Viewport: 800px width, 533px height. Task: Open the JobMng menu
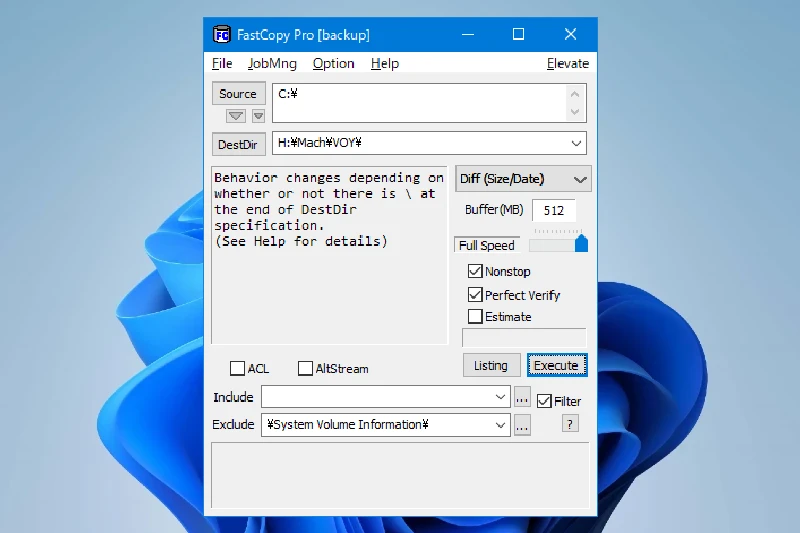272,64
